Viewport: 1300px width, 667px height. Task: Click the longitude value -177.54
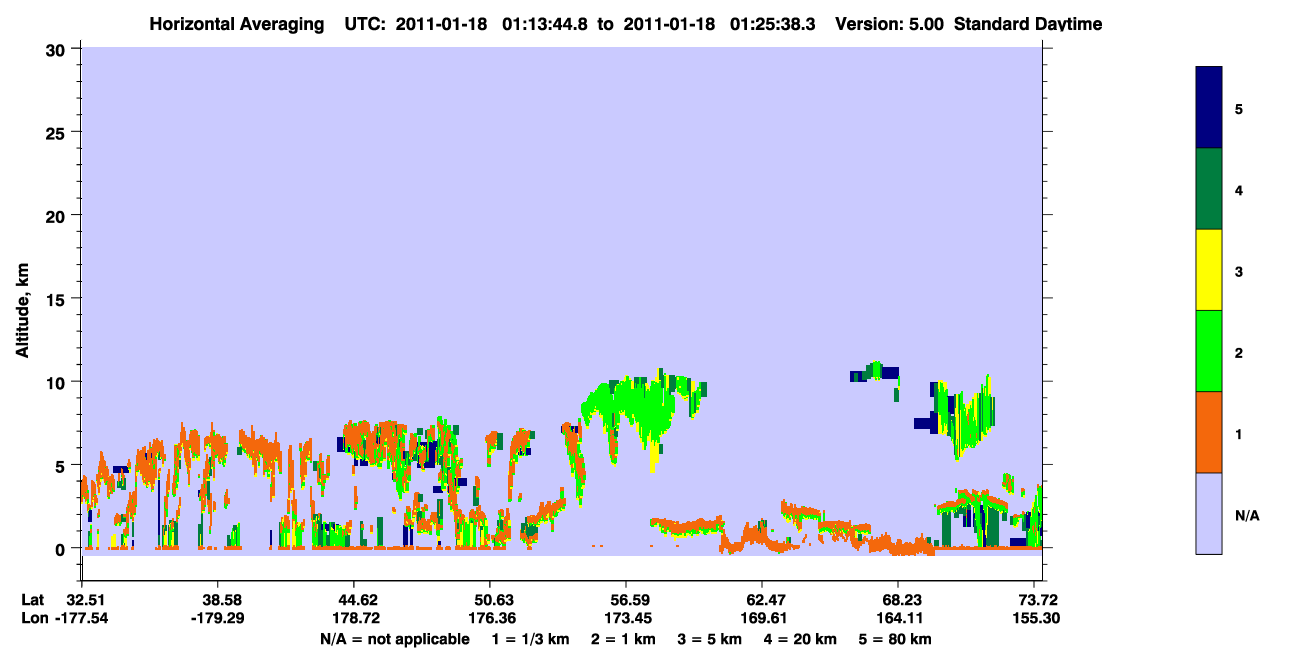(82, 619)
